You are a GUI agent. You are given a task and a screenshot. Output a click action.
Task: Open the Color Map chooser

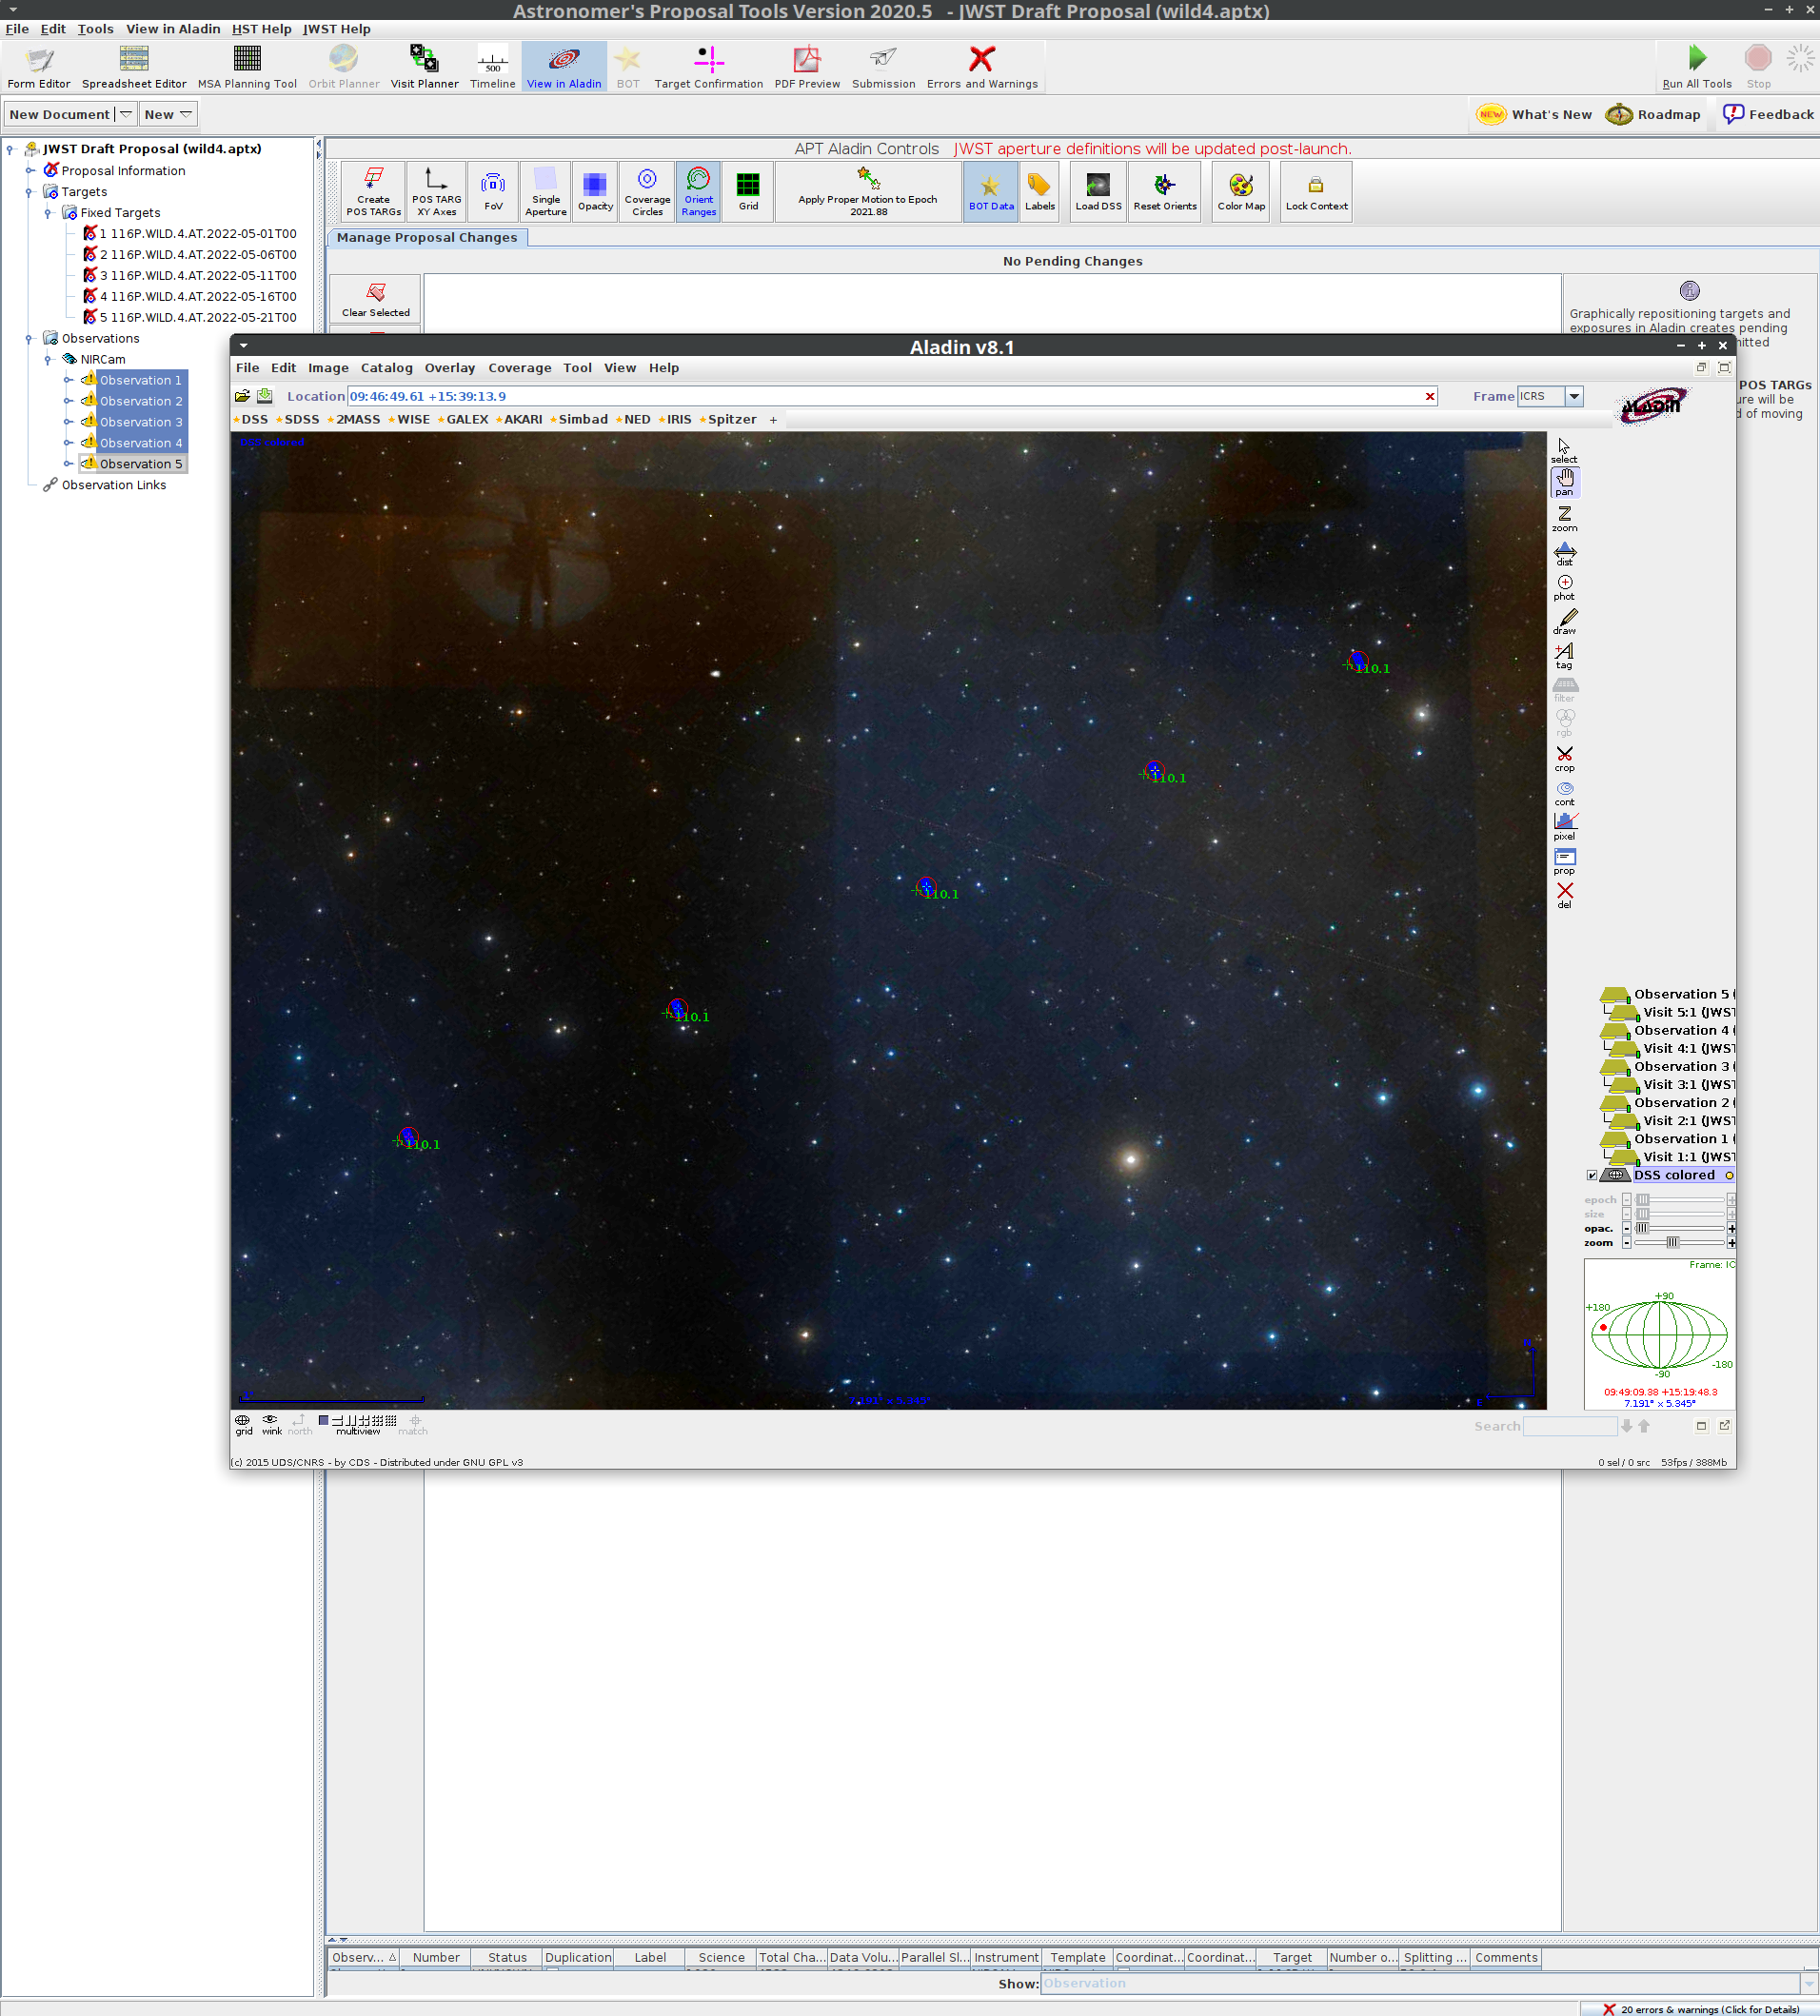coord(1240,191)
